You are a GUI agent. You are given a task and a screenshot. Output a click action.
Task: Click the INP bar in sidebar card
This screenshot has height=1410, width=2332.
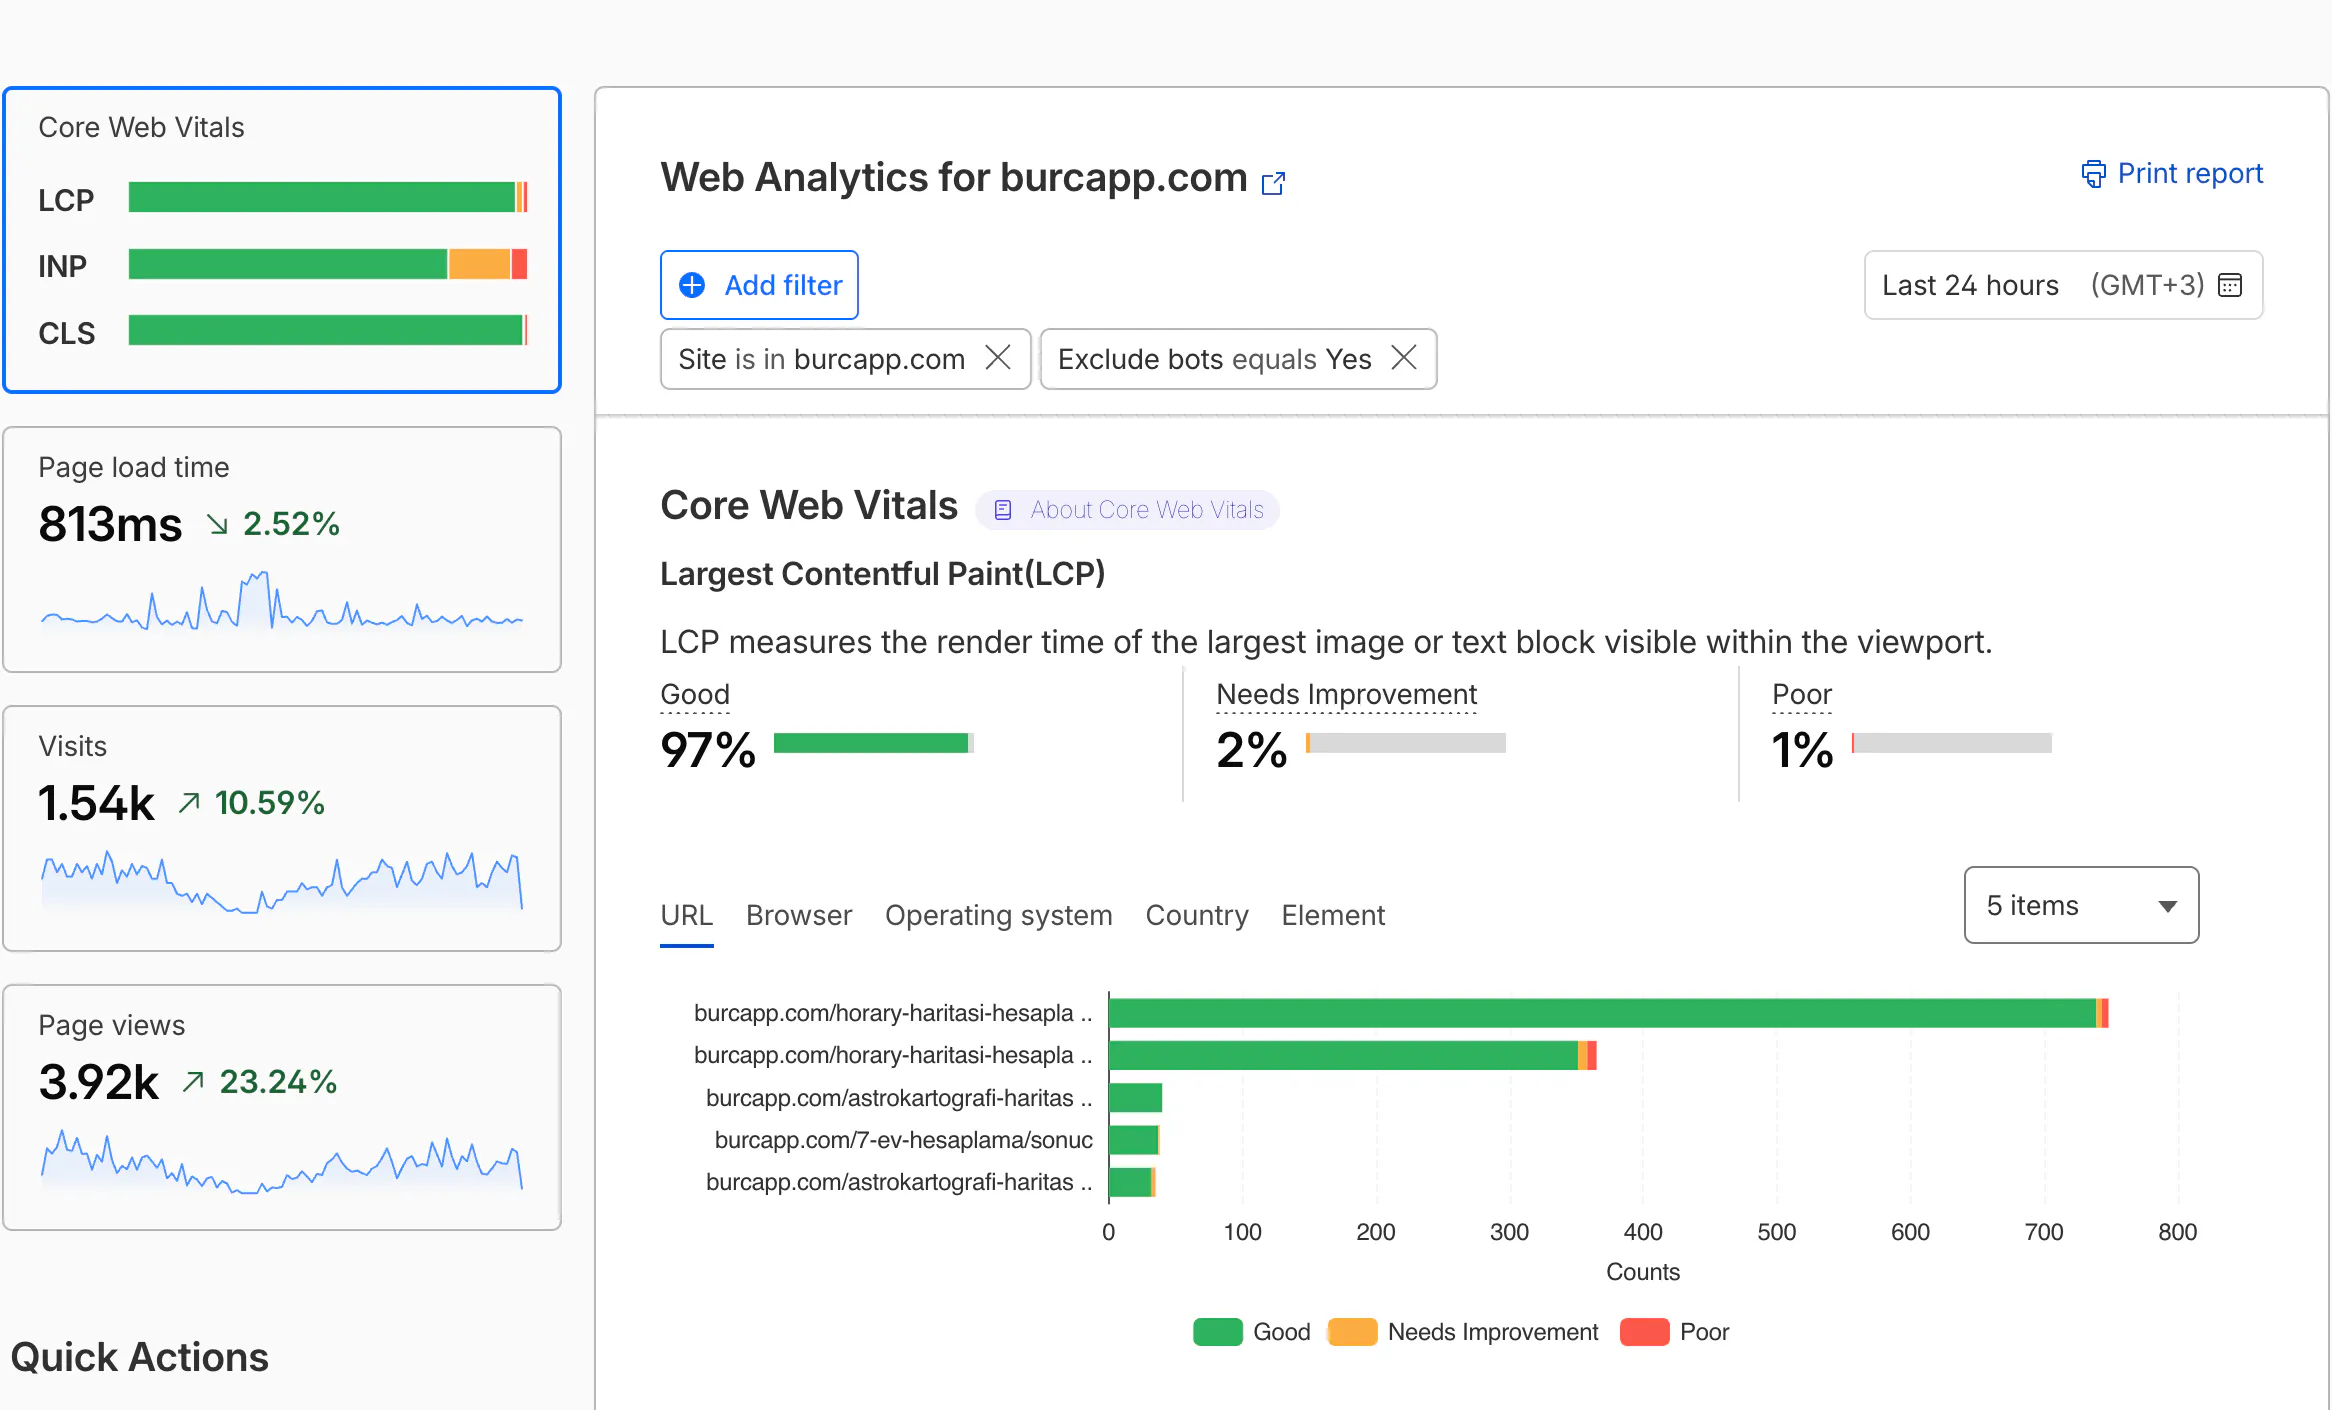[328, 264]
